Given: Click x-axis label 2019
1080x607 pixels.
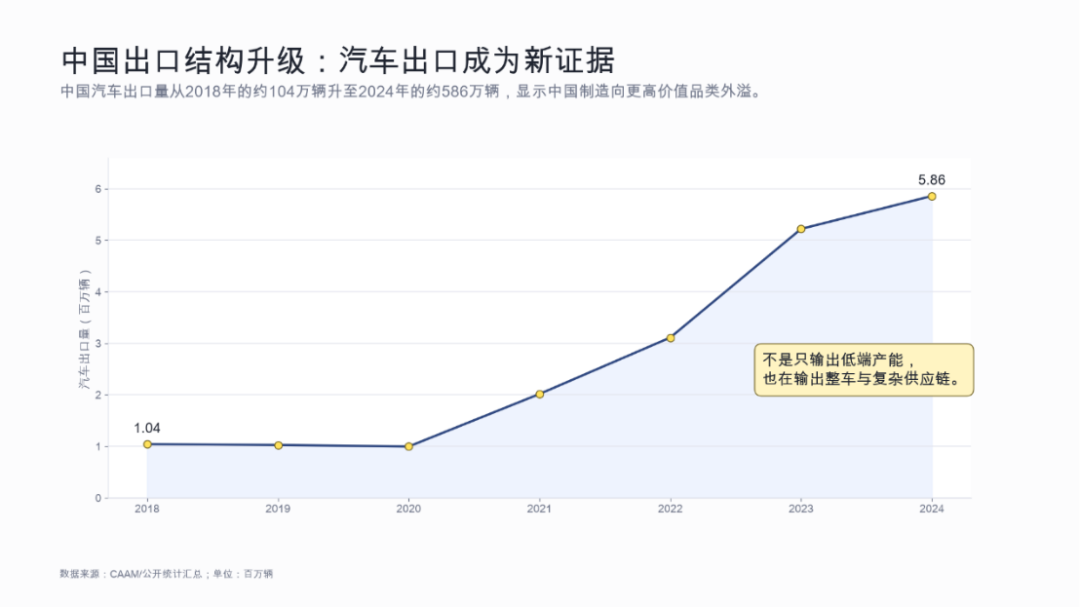Looking at the screenshot, I should click(278, 509).
